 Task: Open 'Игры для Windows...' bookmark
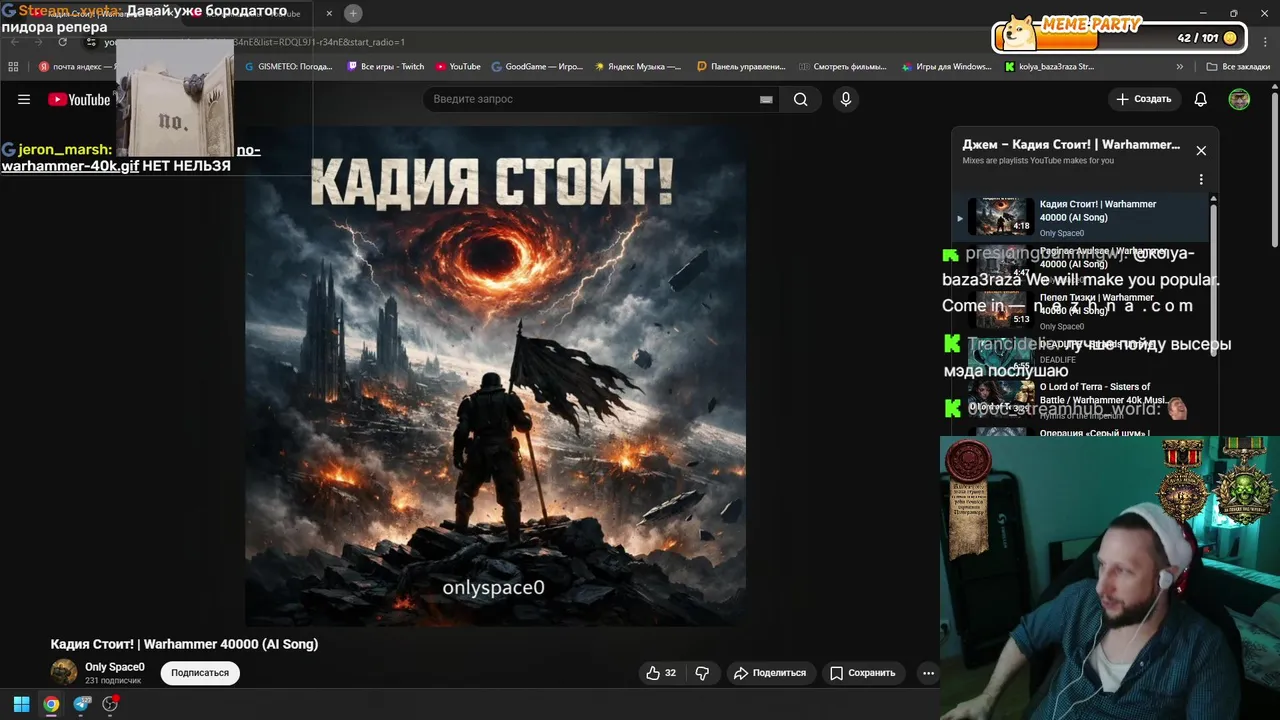tap(946, 67)
